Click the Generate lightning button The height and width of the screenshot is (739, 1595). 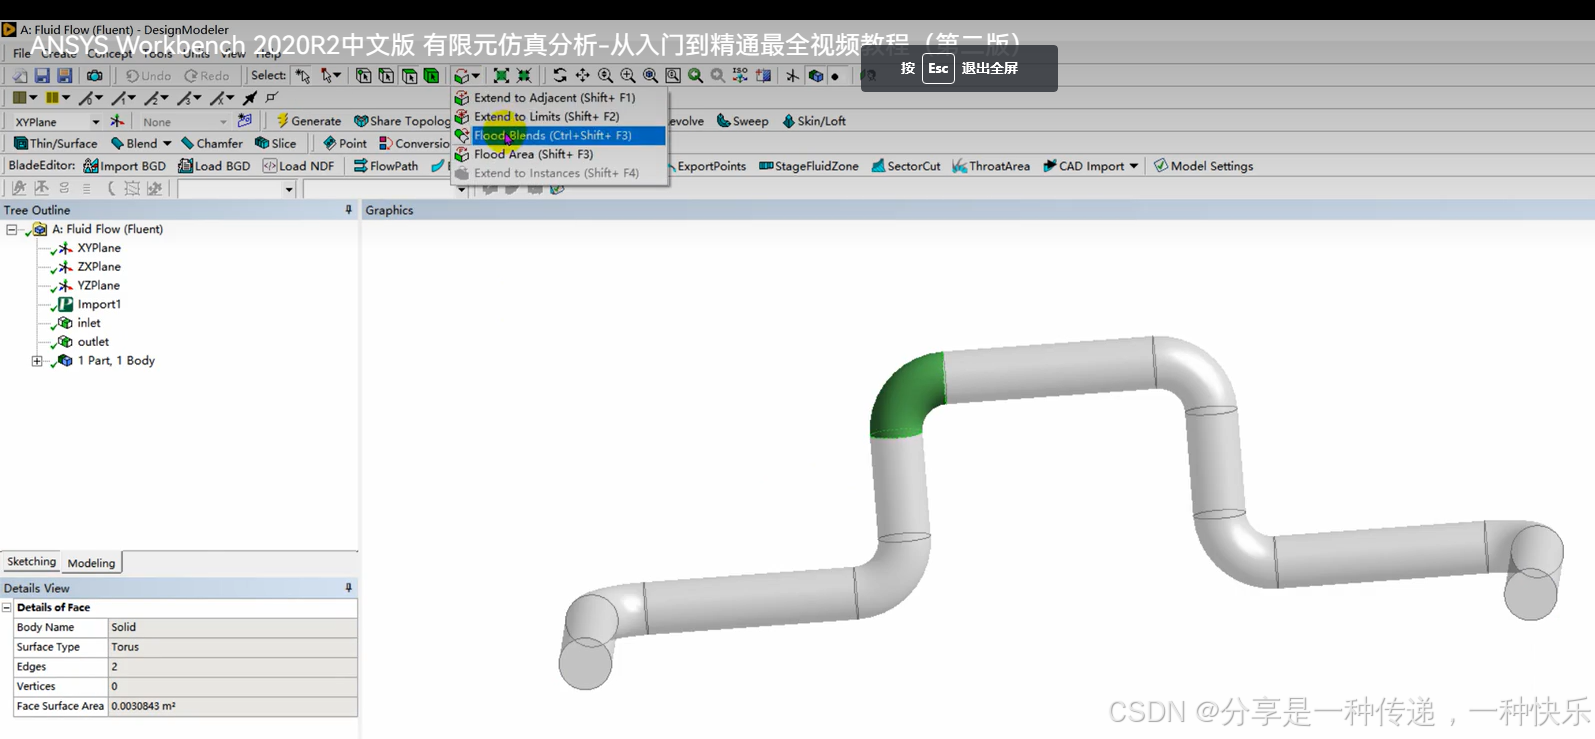click(x=309, y=121)
